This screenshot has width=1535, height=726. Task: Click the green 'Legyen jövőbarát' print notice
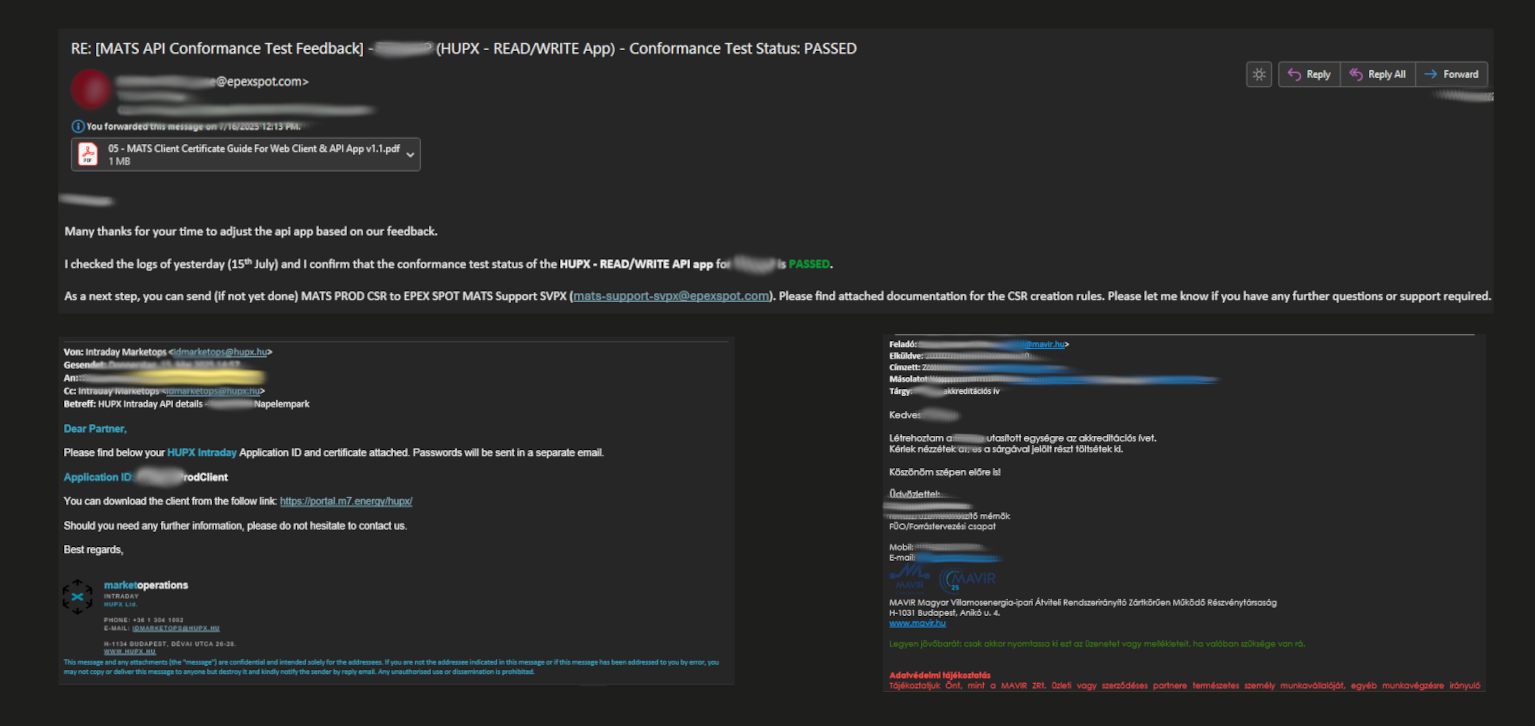click(1097, 644)
